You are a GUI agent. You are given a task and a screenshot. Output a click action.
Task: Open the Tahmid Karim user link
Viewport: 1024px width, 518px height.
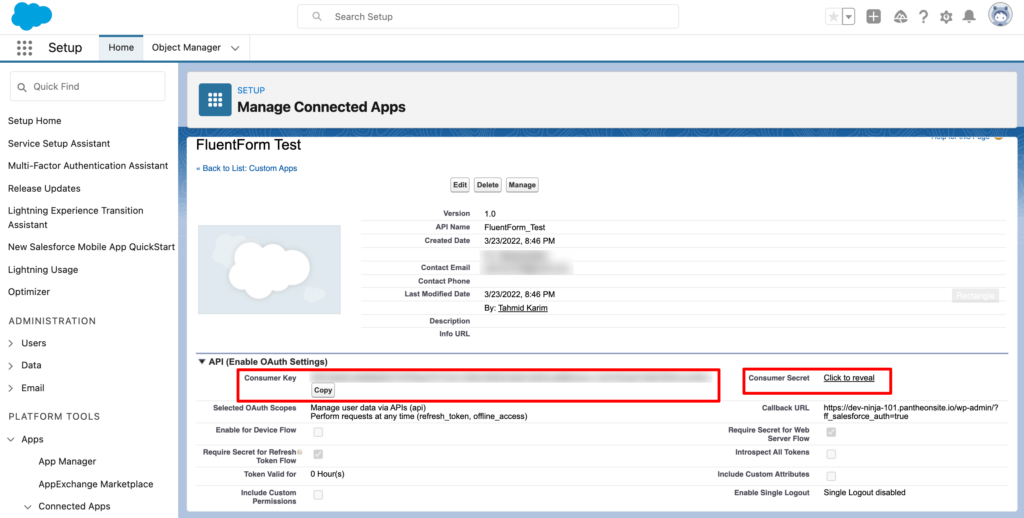[x=522, y=308]
